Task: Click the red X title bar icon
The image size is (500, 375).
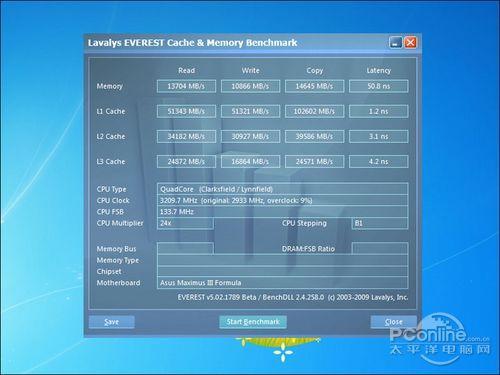Action: coord(410,42)
